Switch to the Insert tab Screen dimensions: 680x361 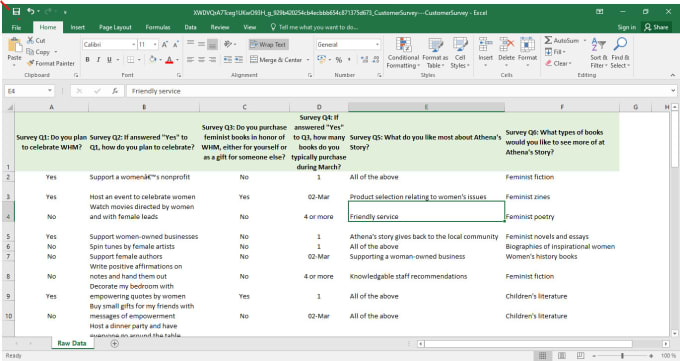point(78,27)
